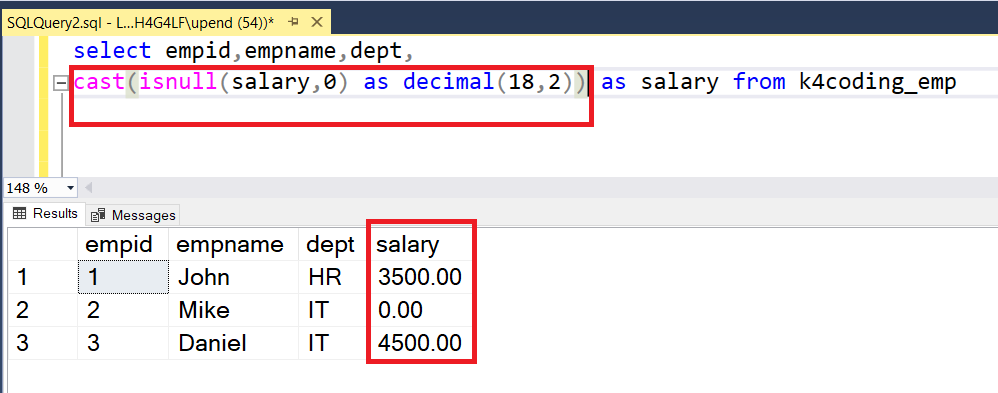998x393 pixels.
Task: Select the Daniel cell
Action: (233, 343)
